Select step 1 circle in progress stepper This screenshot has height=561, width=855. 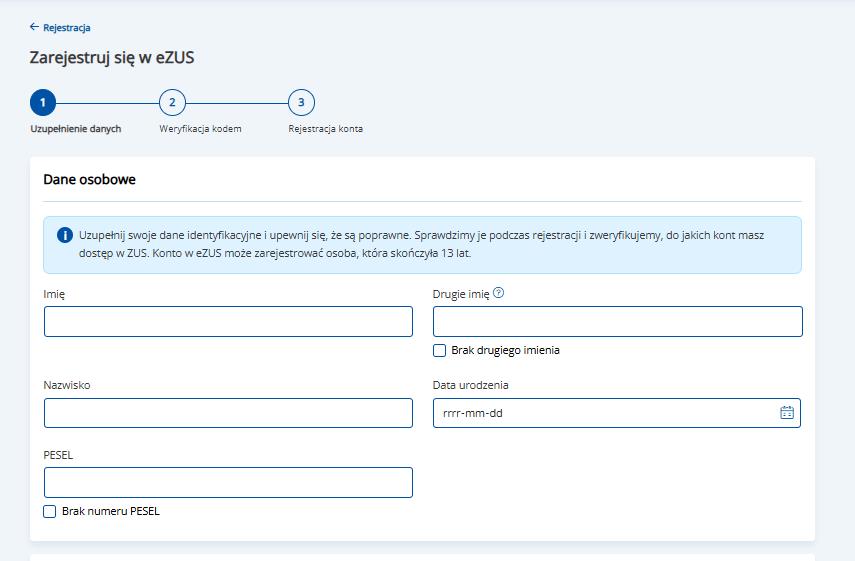pyautogui.click(x=43, y=102)
